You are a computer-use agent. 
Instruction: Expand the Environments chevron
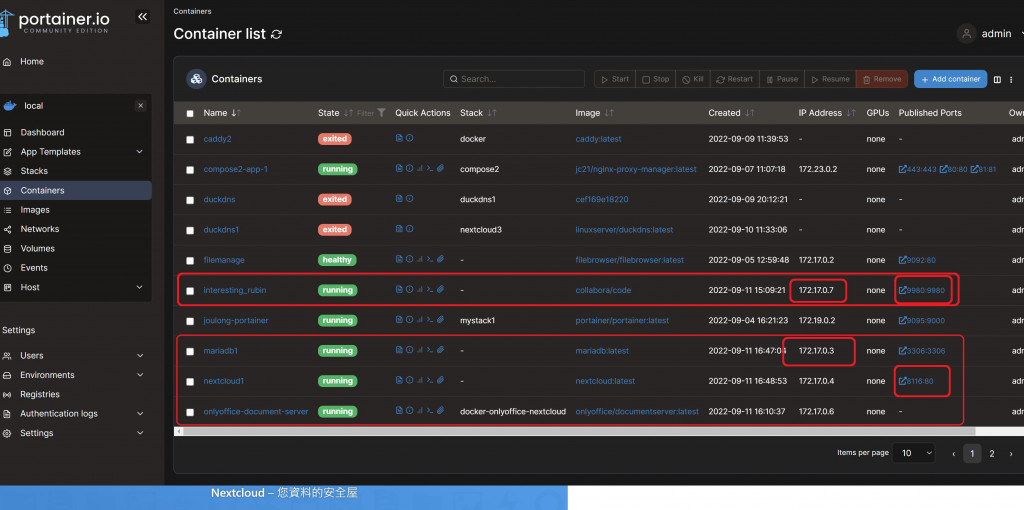pos(140,375)
